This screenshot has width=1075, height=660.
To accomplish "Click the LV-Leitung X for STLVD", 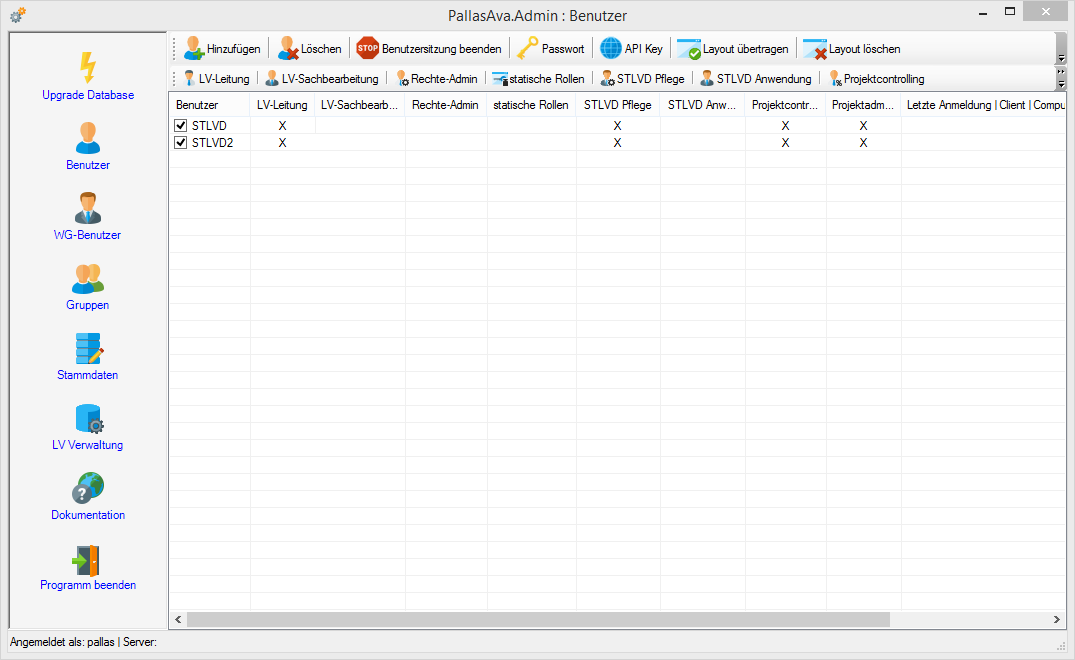I will pyautogui.click(x=282, y=125).
